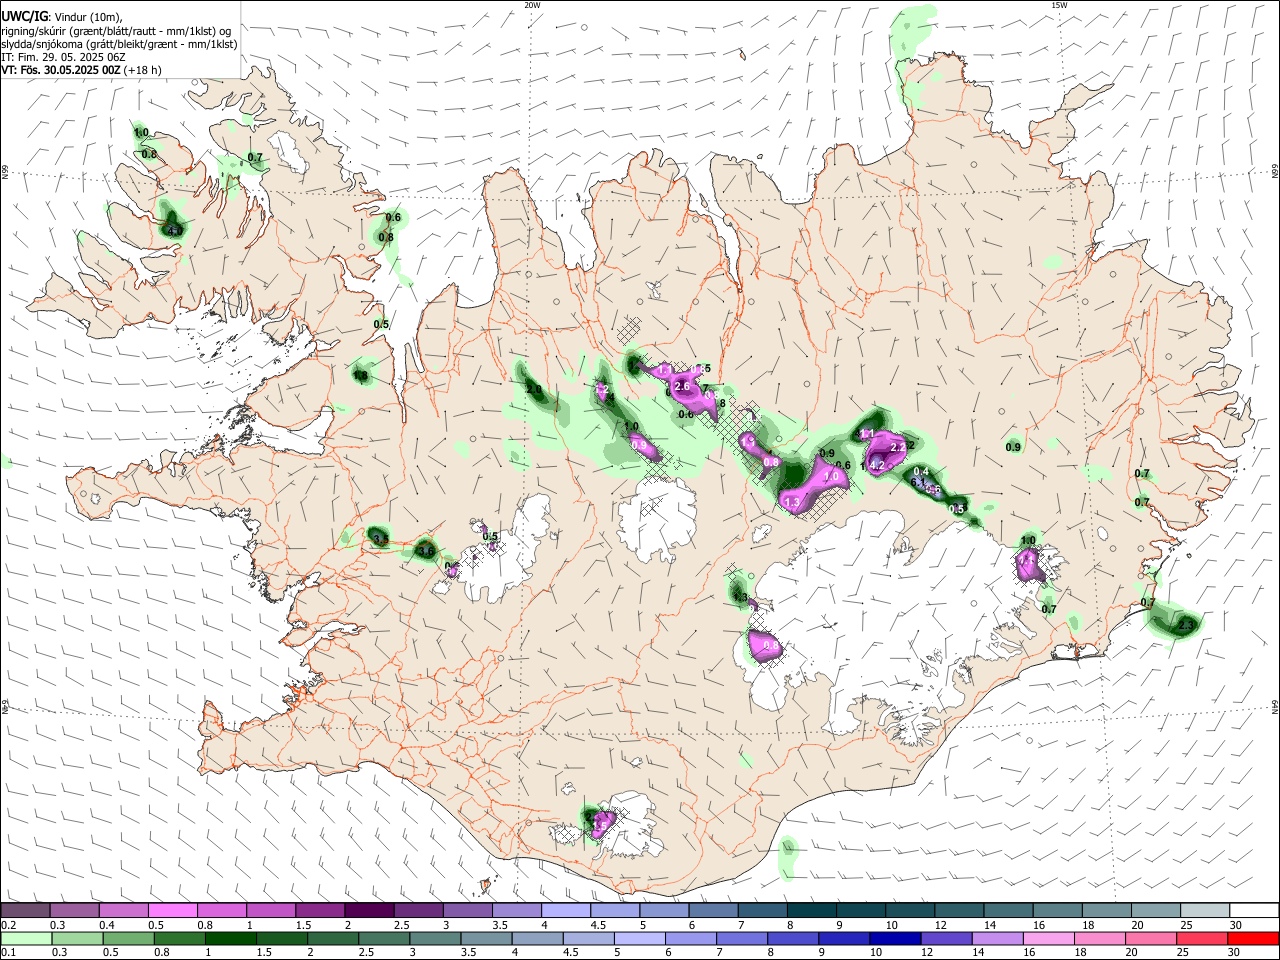Pick the lower-row swatch between 2 and 2.5
1280x960 pixels.
point(332,939)
